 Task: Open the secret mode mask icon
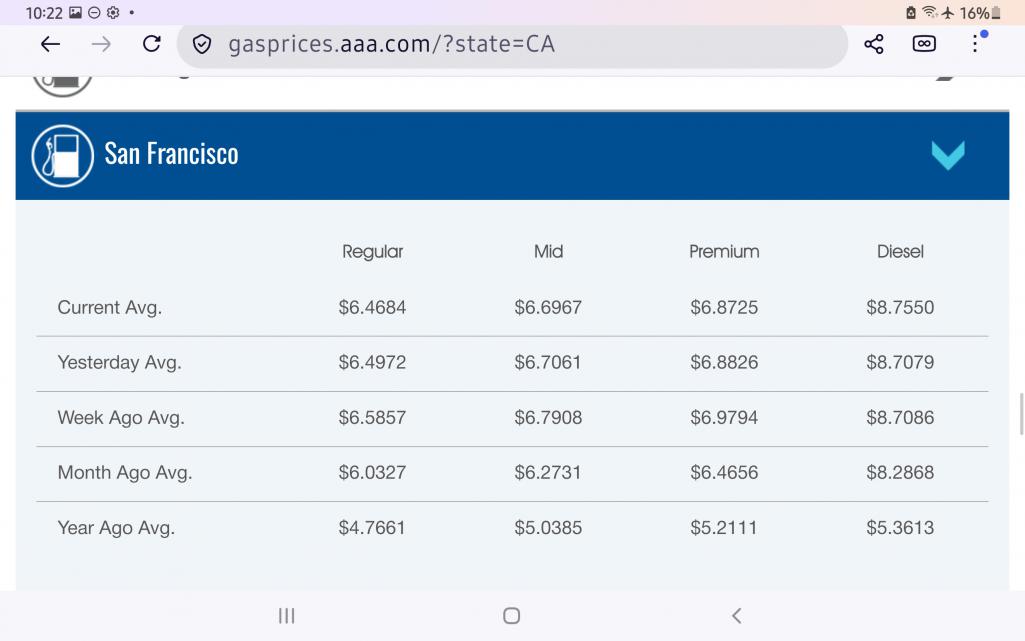tap(924, 44)
